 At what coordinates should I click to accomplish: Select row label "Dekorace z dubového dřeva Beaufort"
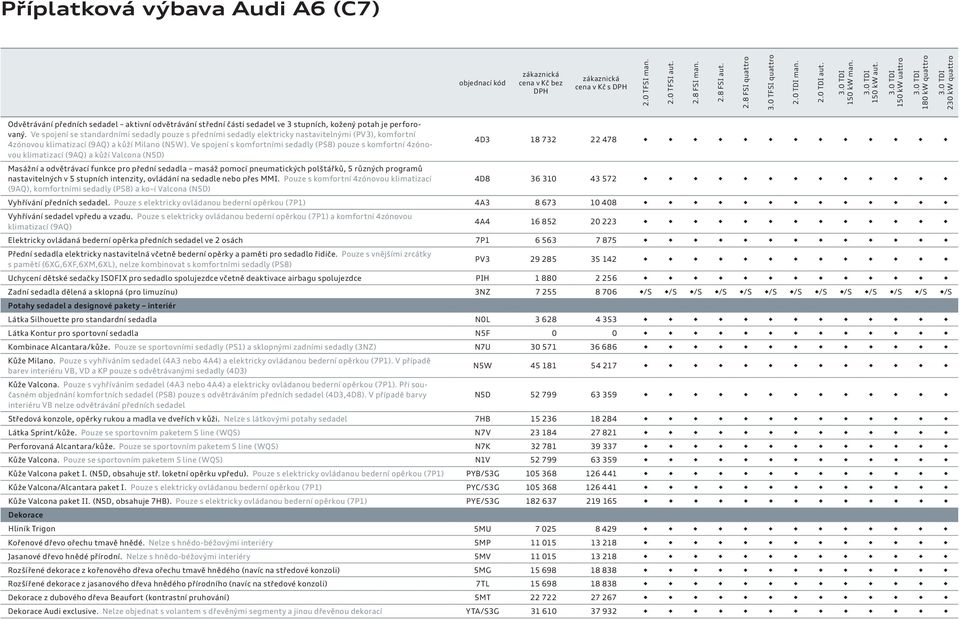click(119, 597)
